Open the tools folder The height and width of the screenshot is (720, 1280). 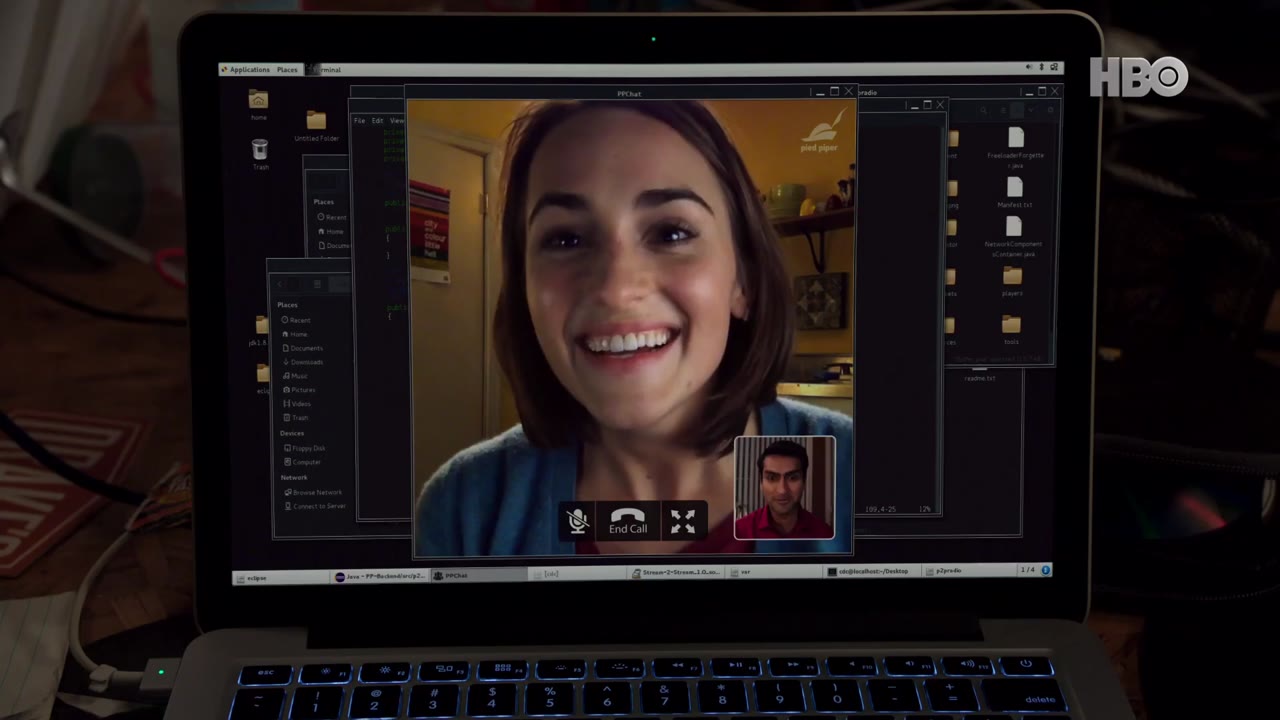(1011, 329)
